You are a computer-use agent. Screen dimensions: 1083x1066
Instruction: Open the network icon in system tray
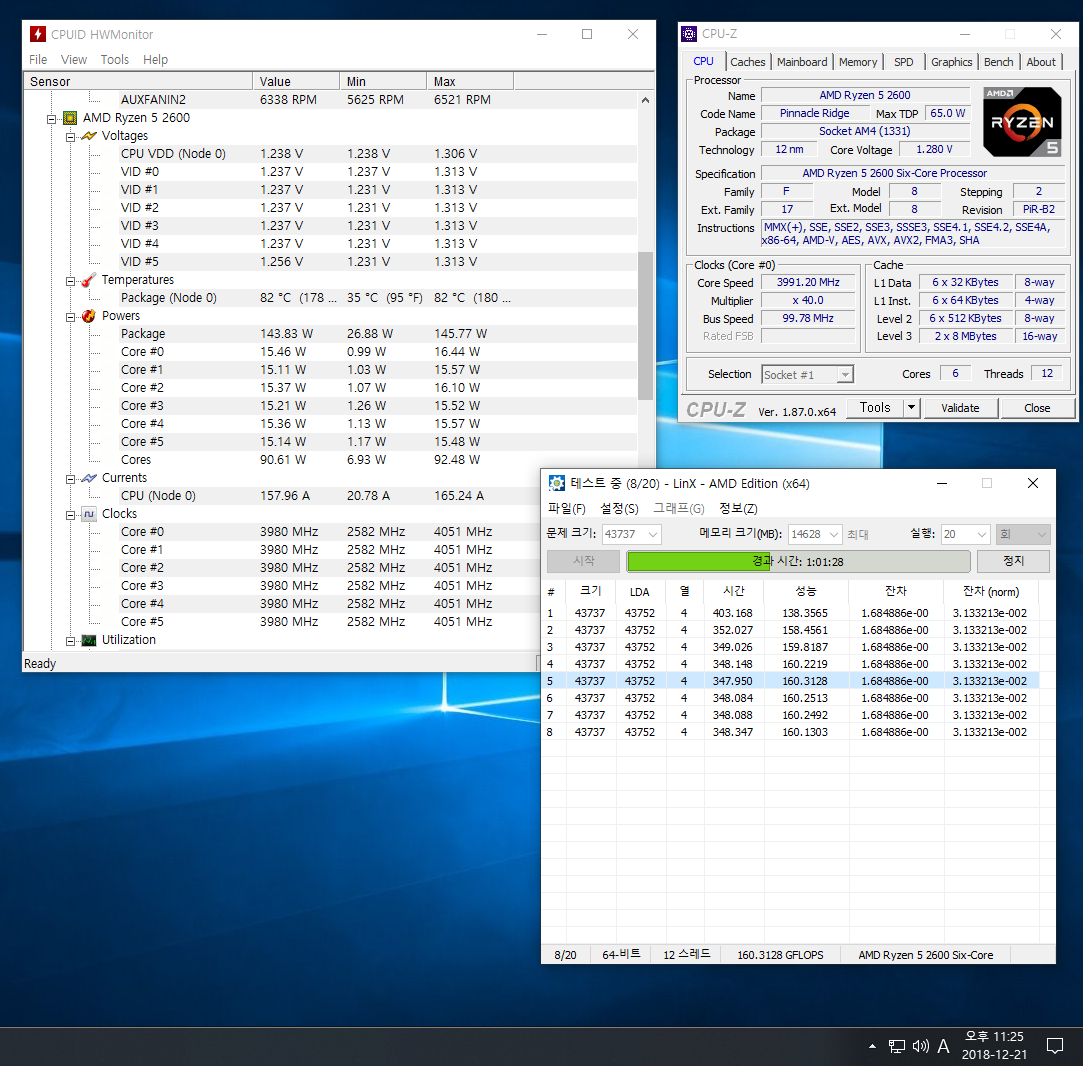897,1046
